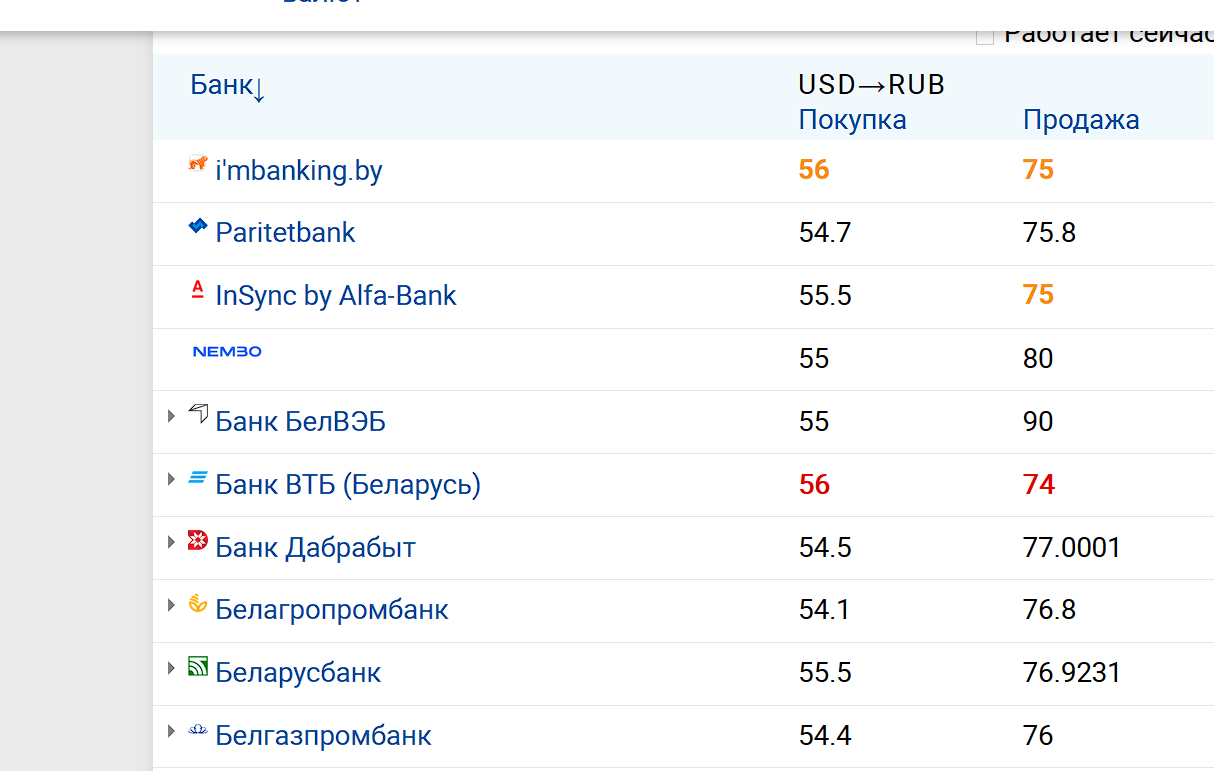Viewport: 1214px width, 771px height.
Task: Open the Банк Дабрабыт link
Action: [315, 548]
